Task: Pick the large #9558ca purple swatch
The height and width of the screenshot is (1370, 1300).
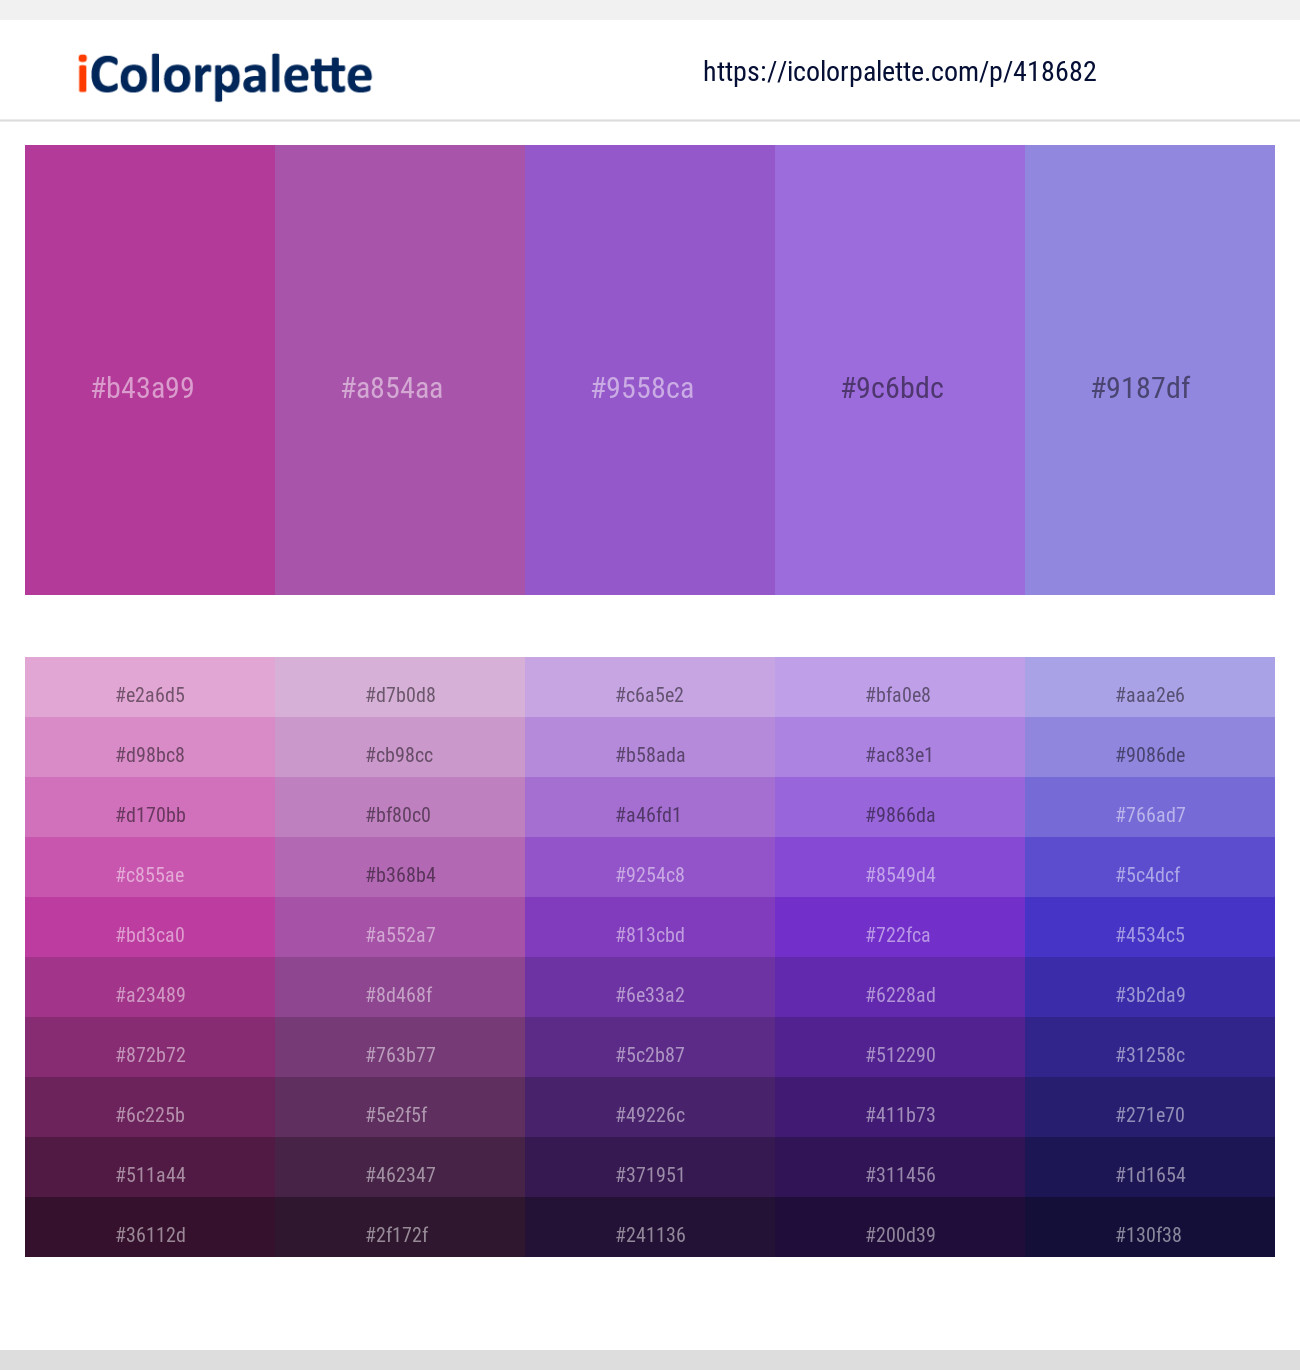Action: point(650,370)
